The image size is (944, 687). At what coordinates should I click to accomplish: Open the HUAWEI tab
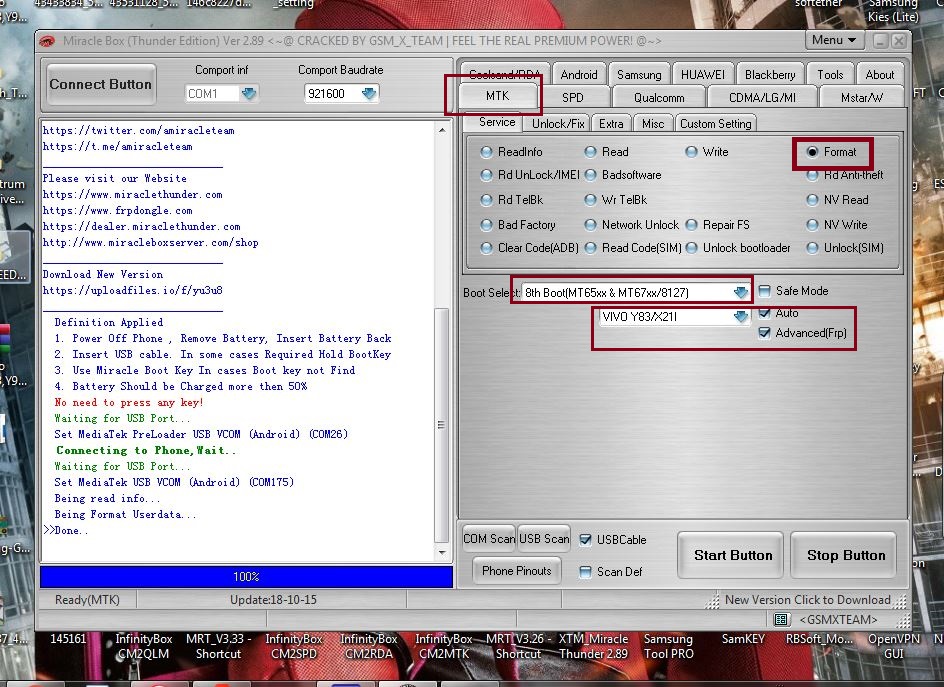point(703,75)
